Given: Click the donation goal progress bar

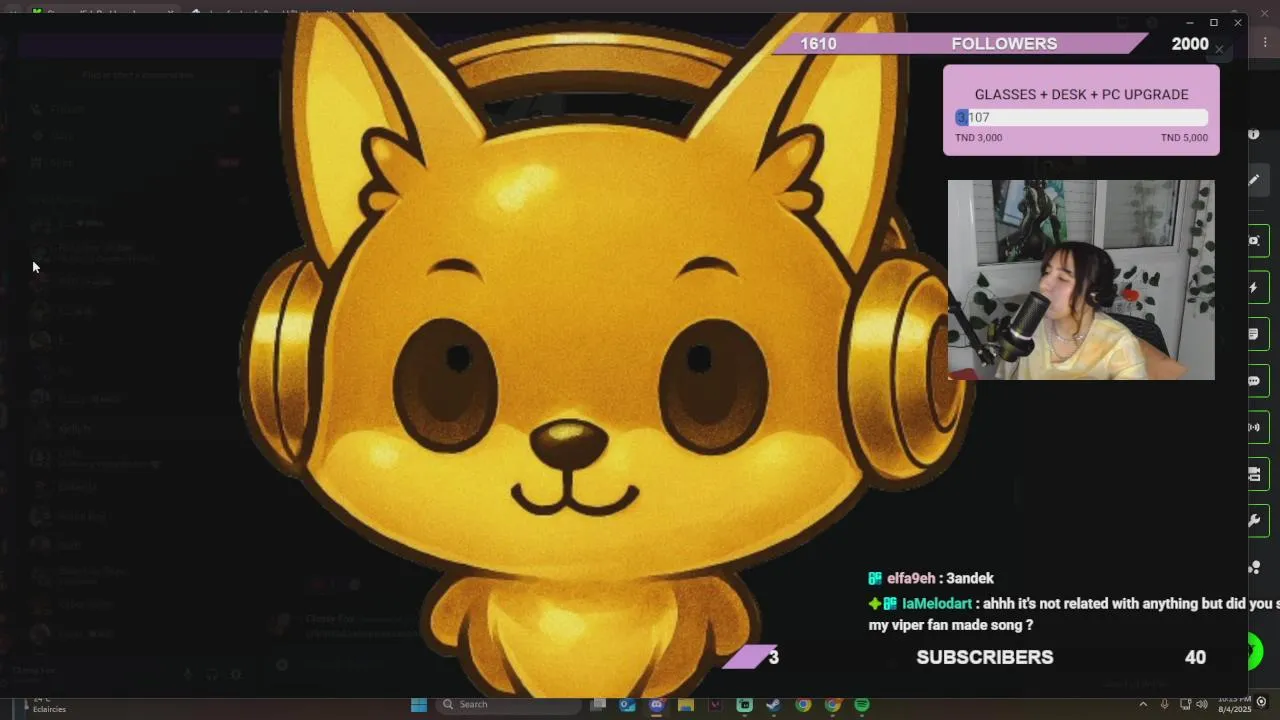Looking at the screenshot, I should pyautogui.click(x=1081, y=117).
